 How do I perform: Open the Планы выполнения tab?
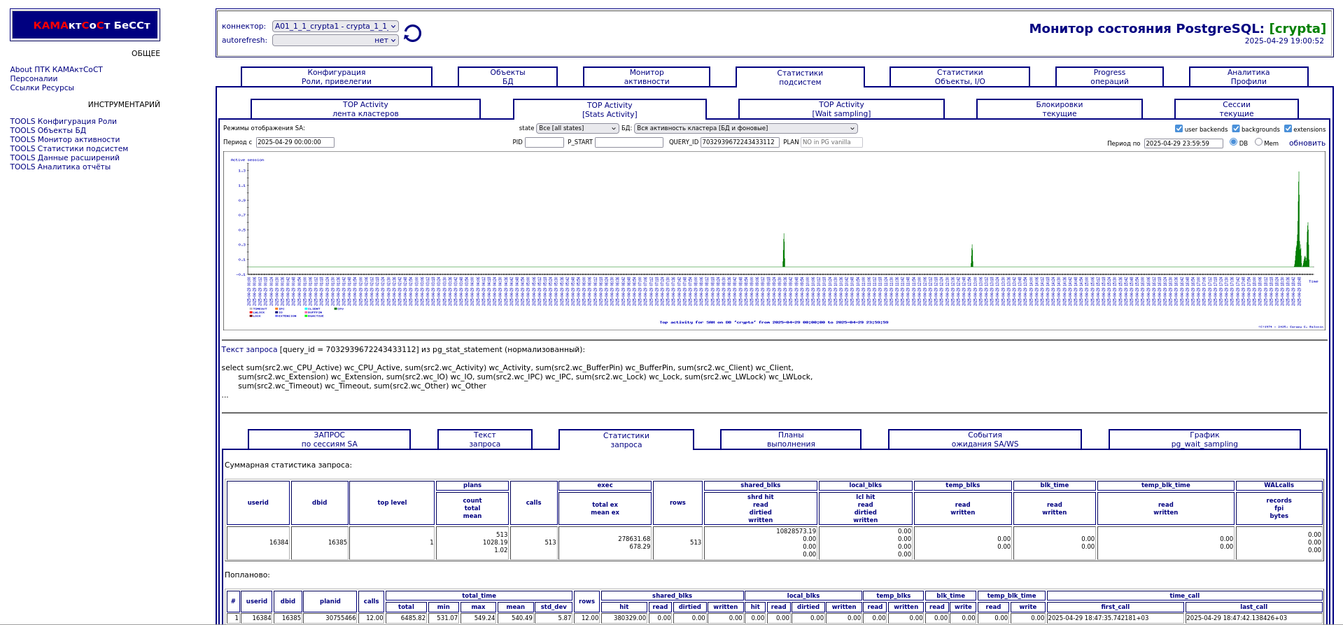point(790,439)
